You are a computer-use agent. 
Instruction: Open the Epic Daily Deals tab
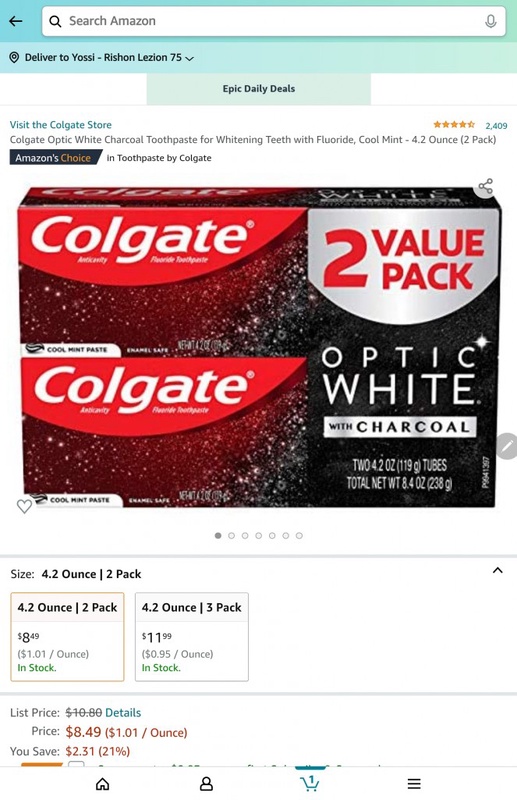259,89
